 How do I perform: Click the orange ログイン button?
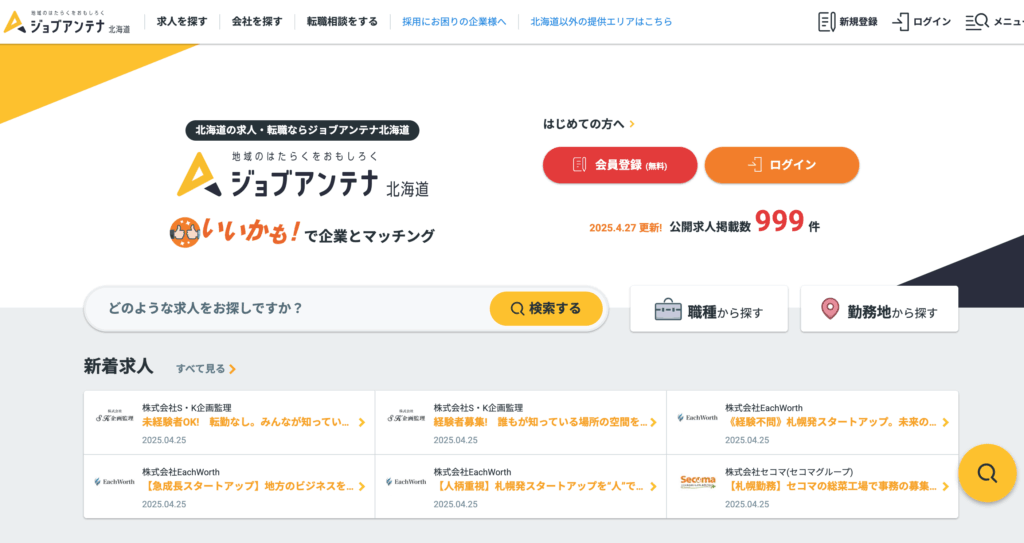[782, 165]
